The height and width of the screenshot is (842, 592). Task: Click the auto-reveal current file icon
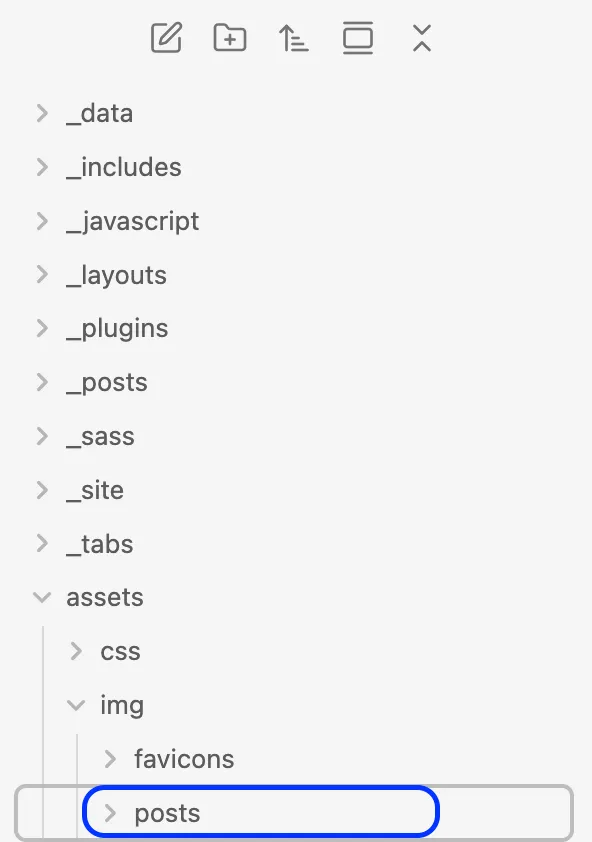tap(358, 38)
